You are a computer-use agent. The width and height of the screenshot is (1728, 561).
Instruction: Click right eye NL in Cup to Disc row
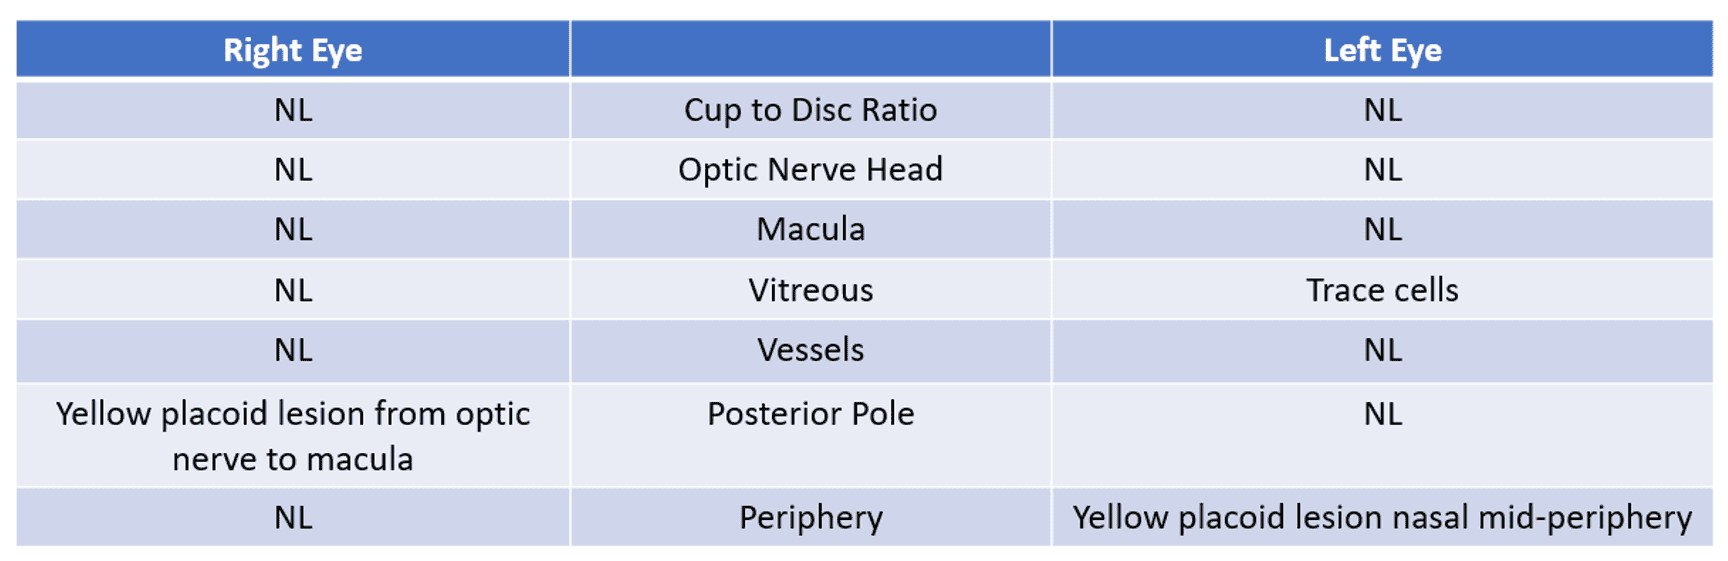point(293,110)
